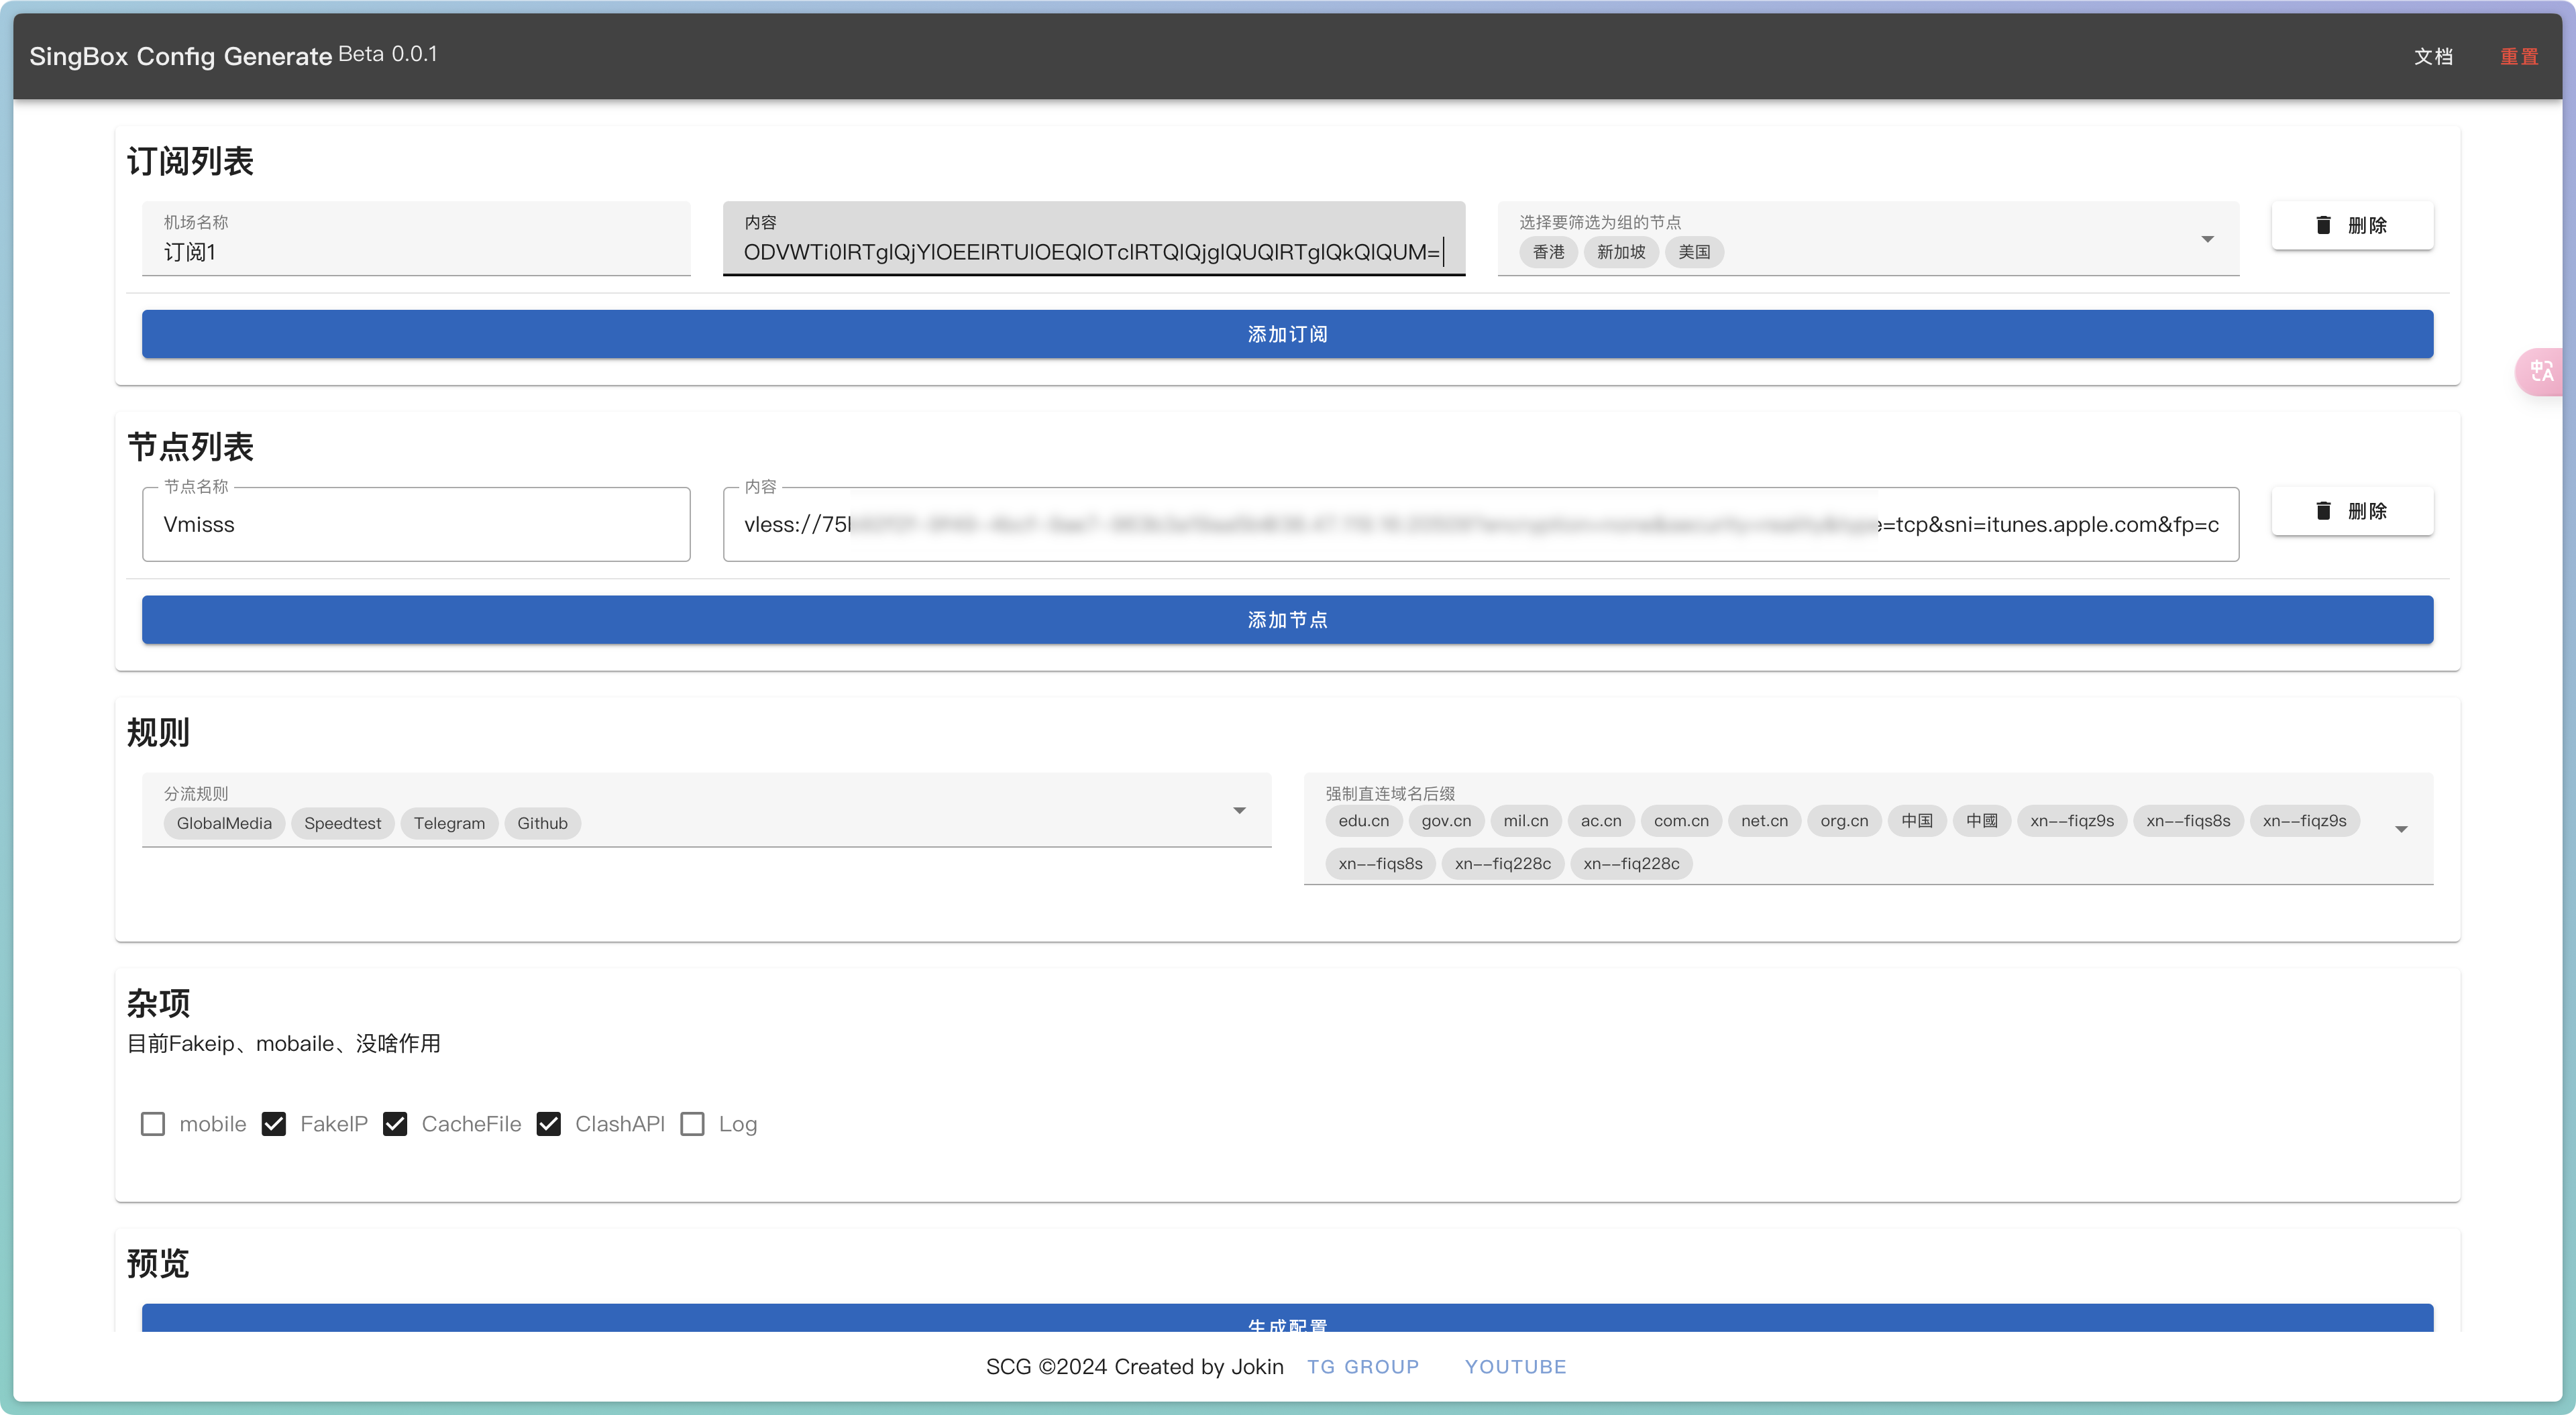Click the Vmisss node name field
This screenshot has height=1415, width=2576.
(x=416, y=525)
